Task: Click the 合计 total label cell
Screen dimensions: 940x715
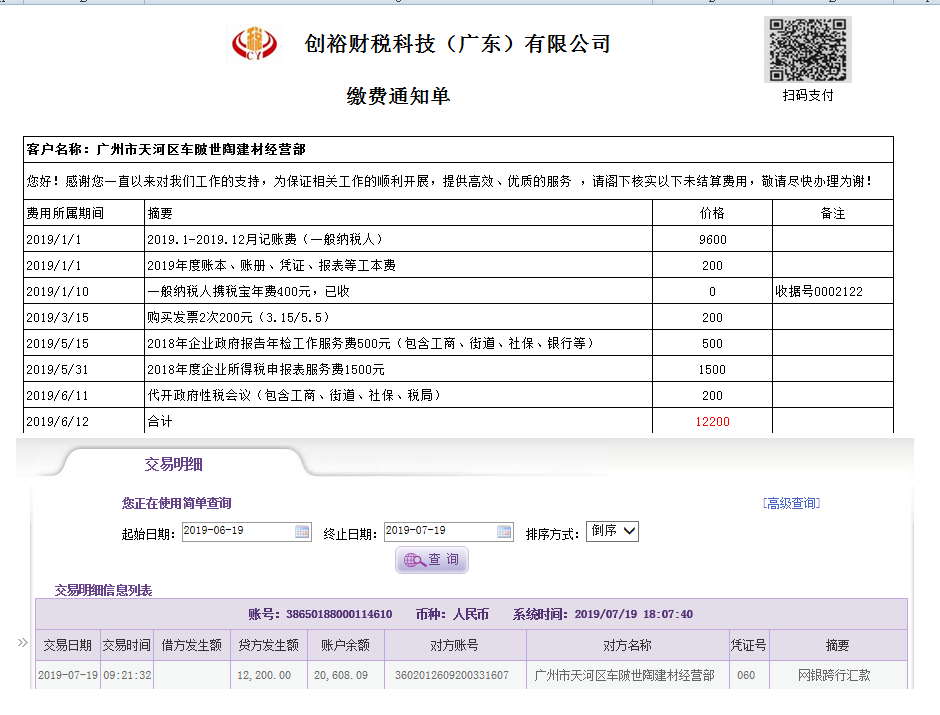Action: [398, 422]
